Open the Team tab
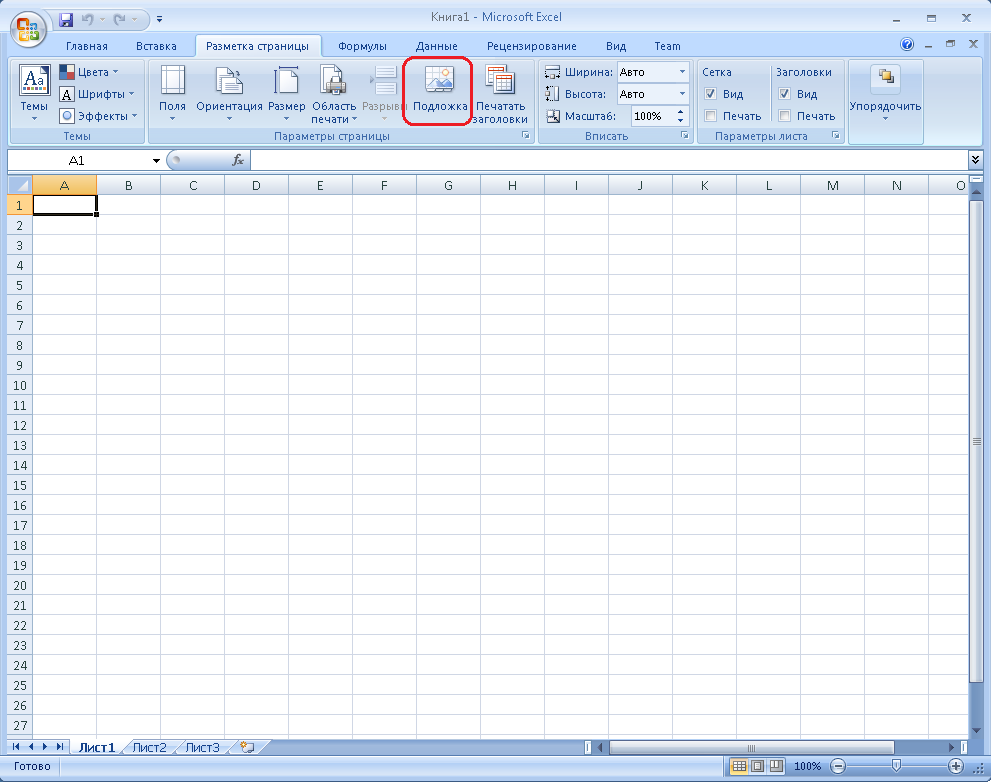 667,46
